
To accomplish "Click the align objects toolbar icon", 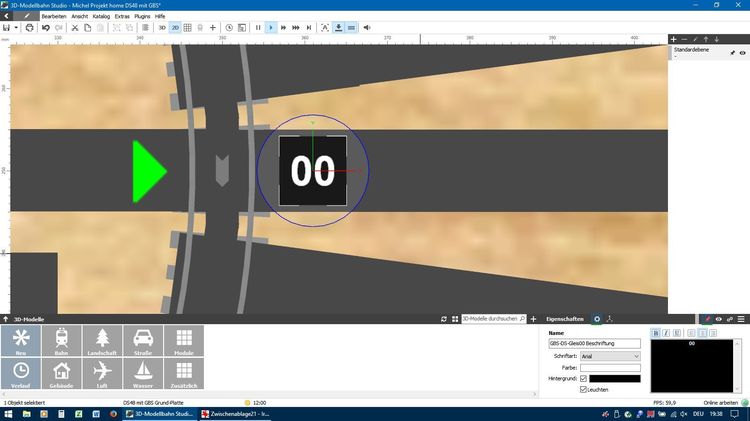I will tap(145, 28).
